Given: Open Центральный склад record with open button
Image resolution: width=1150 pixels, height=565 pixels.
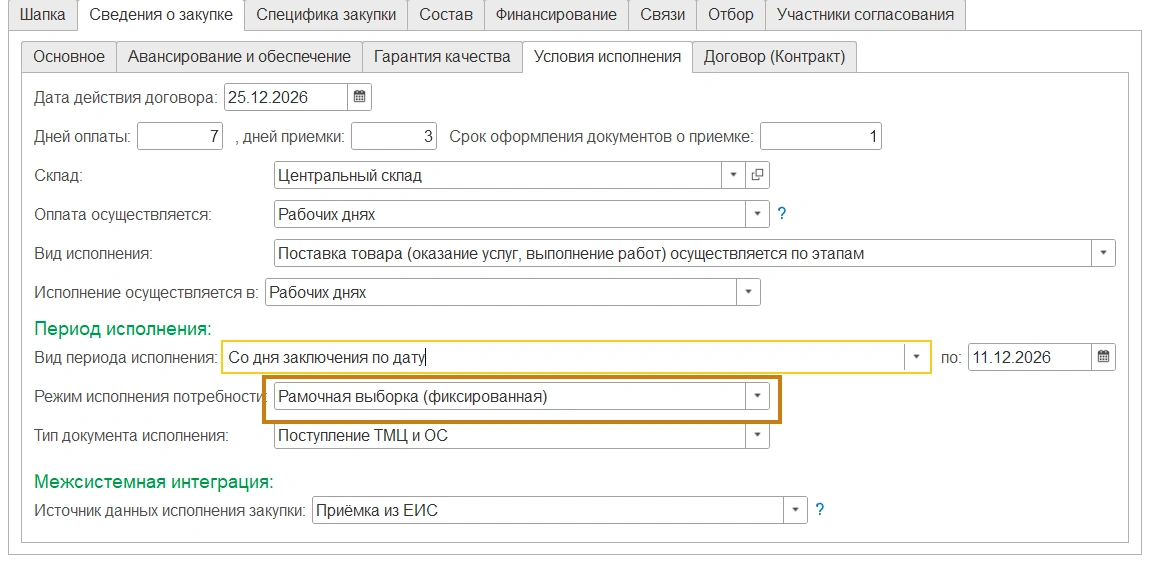Looking at the screenshot, I should (758, 175).
